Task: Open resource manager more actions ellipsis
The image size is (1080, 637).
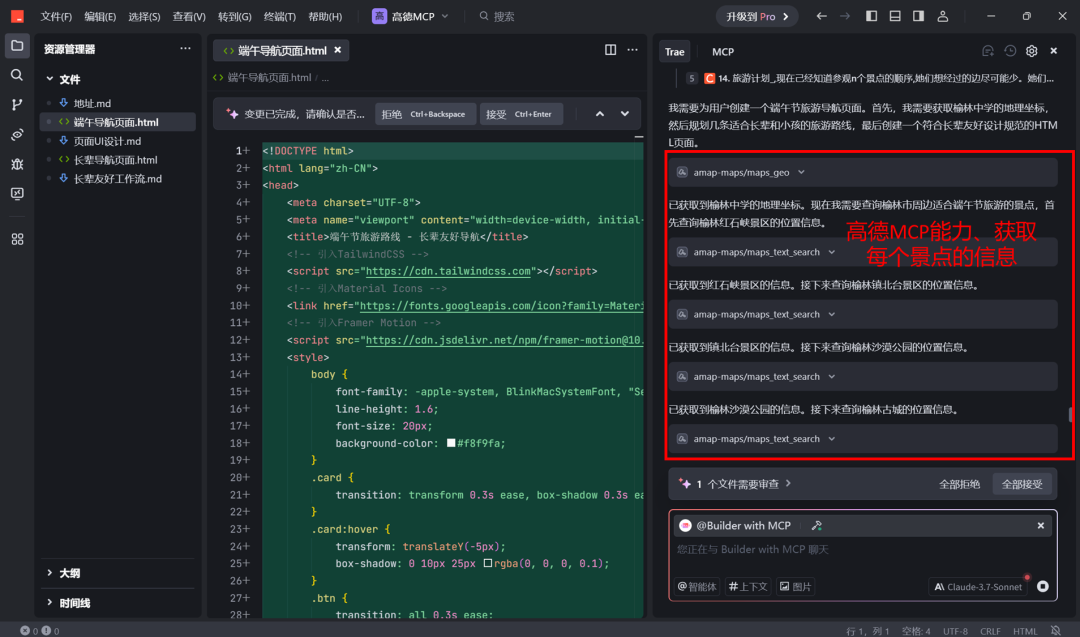Action: pos(185,49)
